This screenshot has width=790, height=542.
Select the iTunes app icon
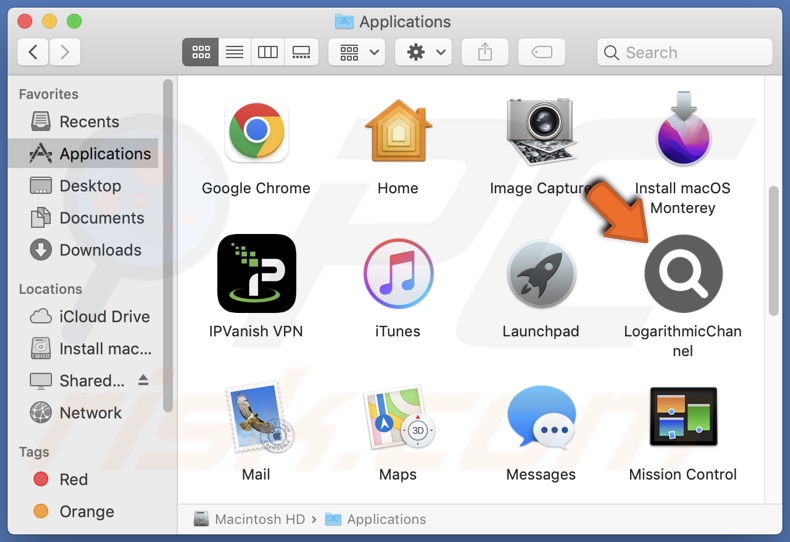tap(398, 274)
